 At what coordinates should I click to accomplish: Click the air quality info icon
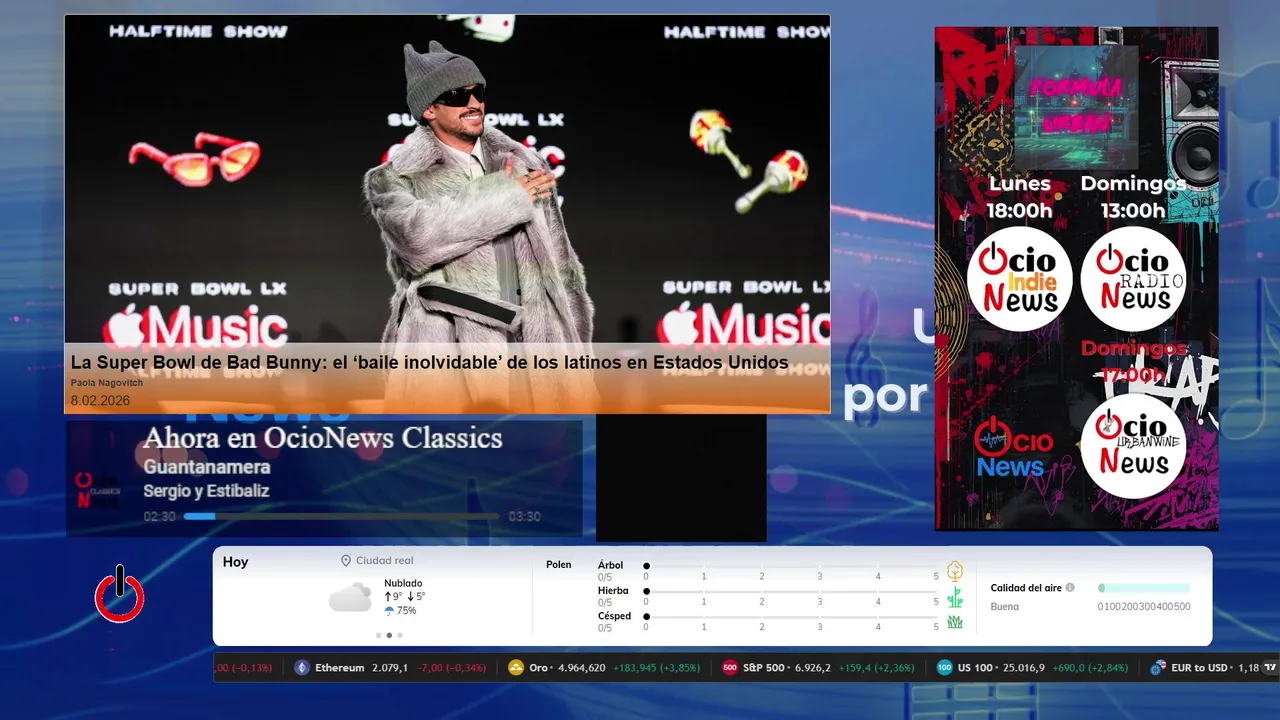[1070, 588]
